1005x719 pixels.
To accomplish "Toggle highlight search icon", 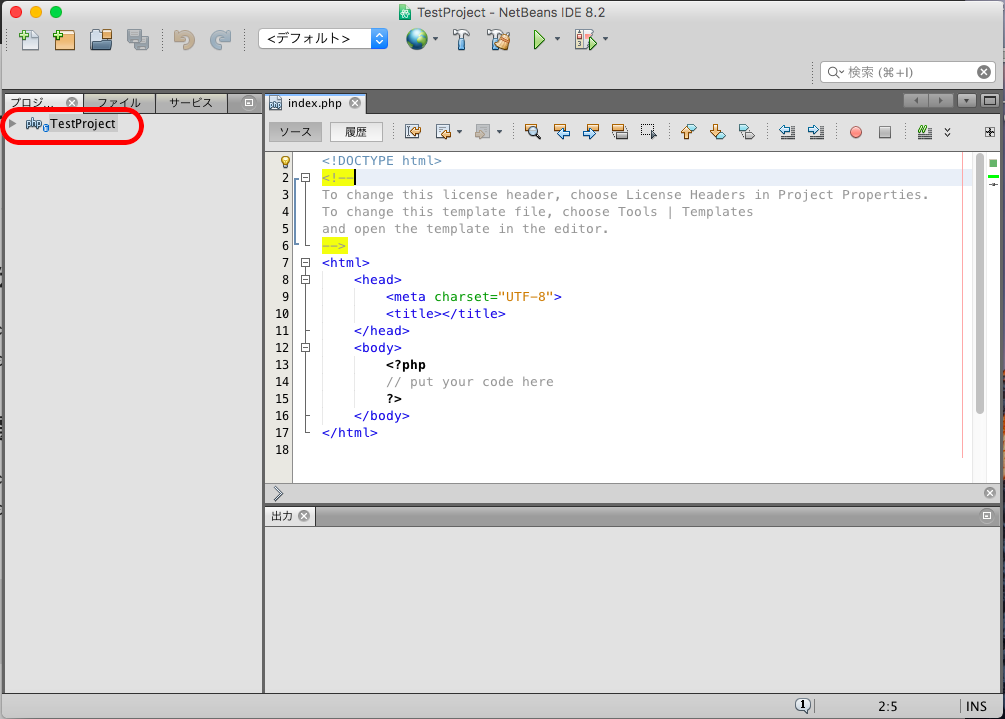I will coord(619,132).
